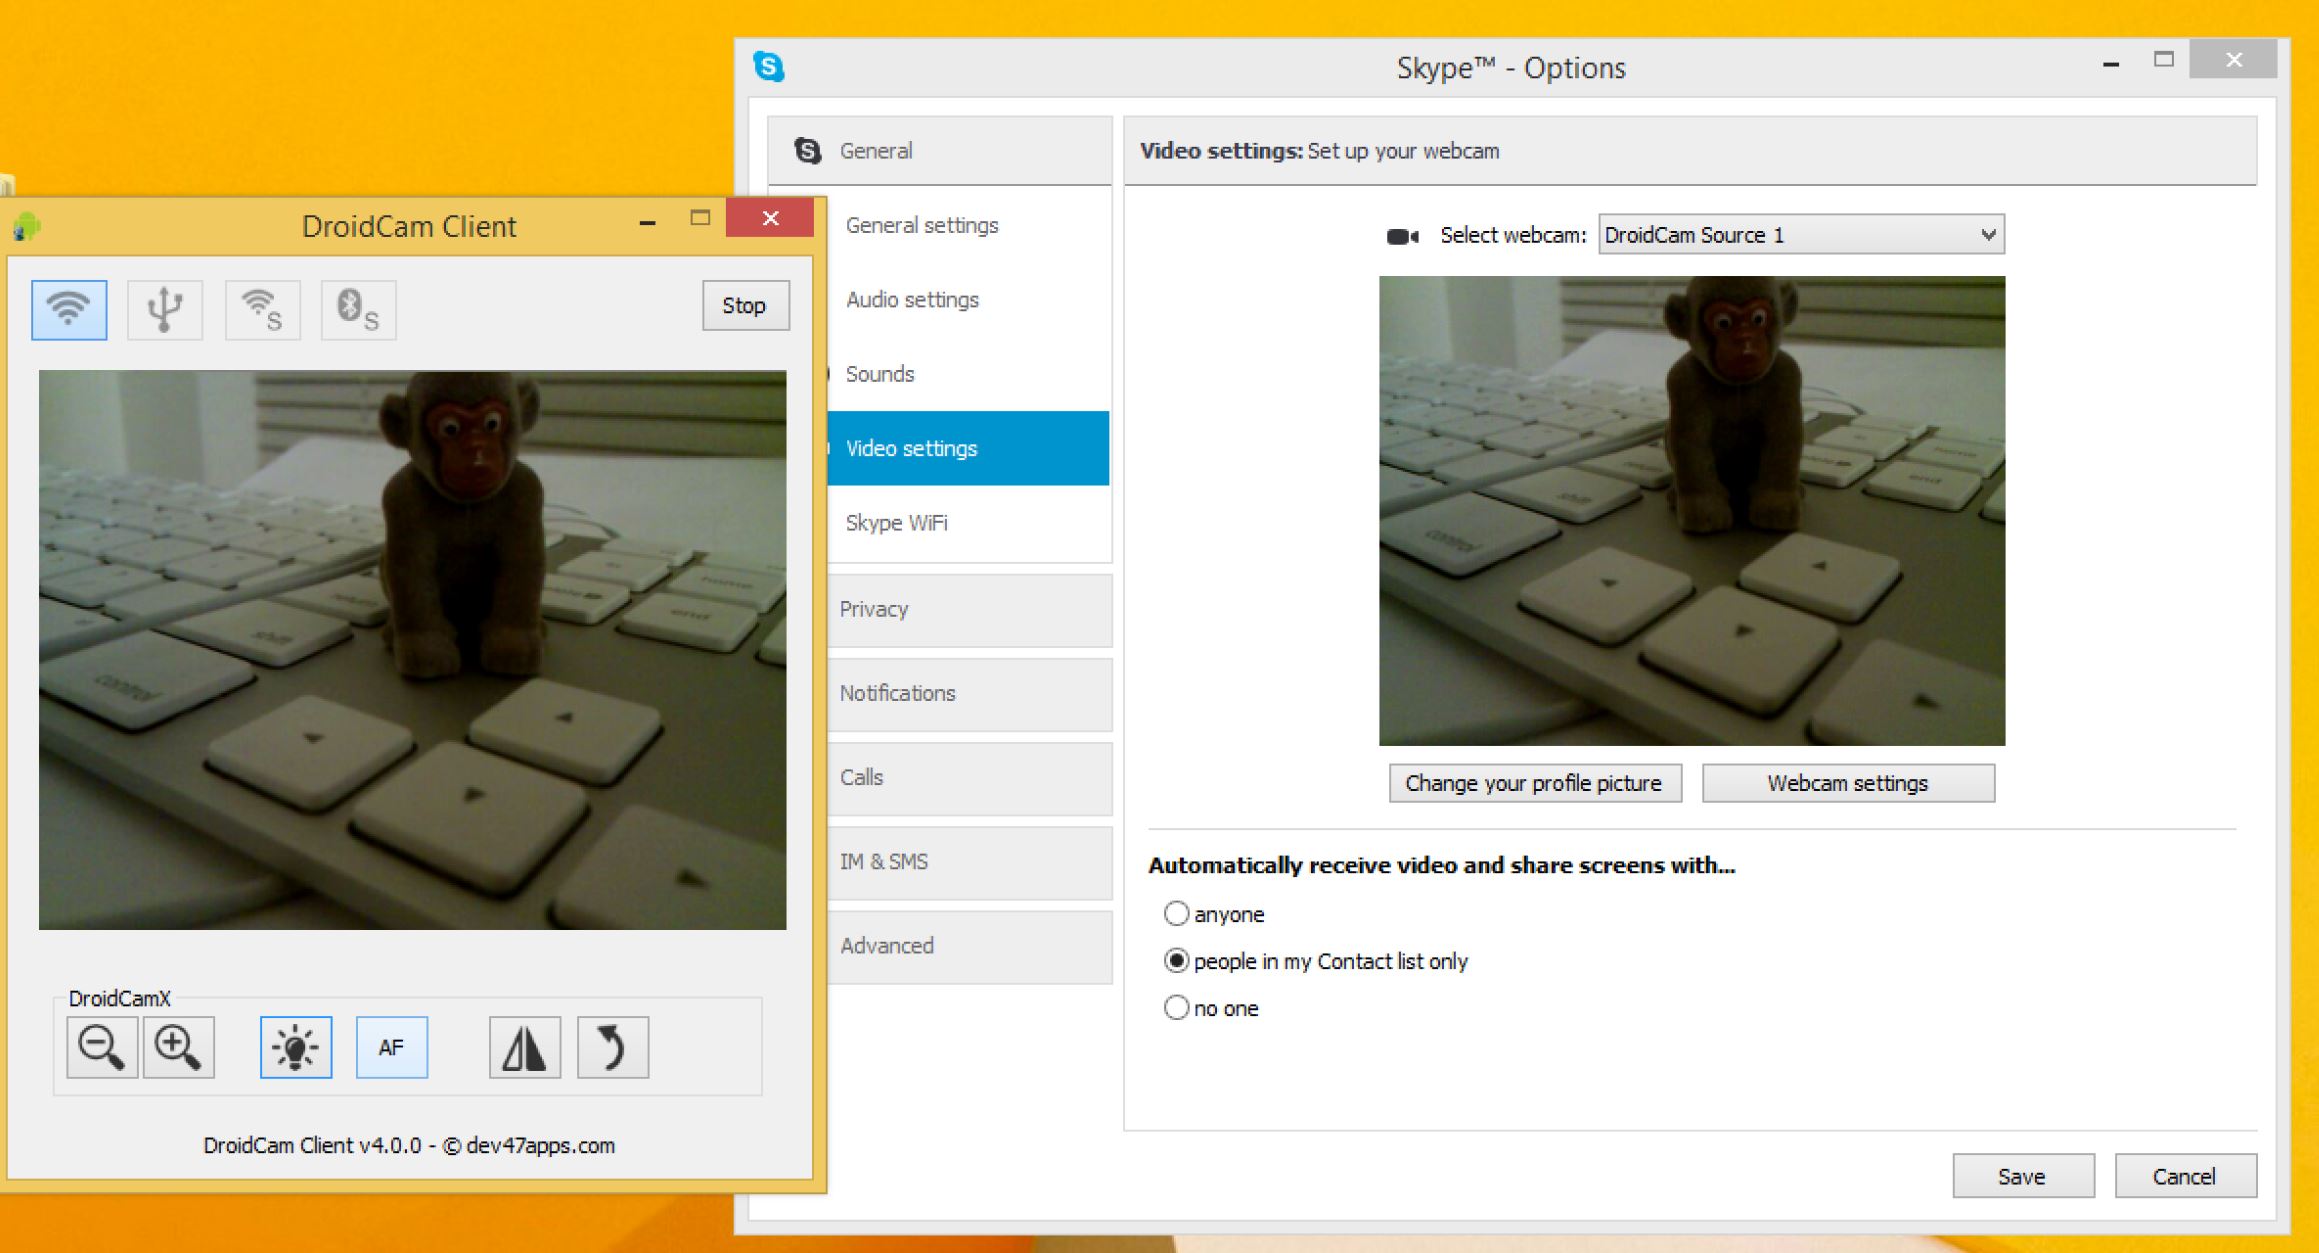Click the autofocus AF icon in DroidCam
This screenshot has width=2319, height=1253.
pyautogui.click(x=390, y=1048)
